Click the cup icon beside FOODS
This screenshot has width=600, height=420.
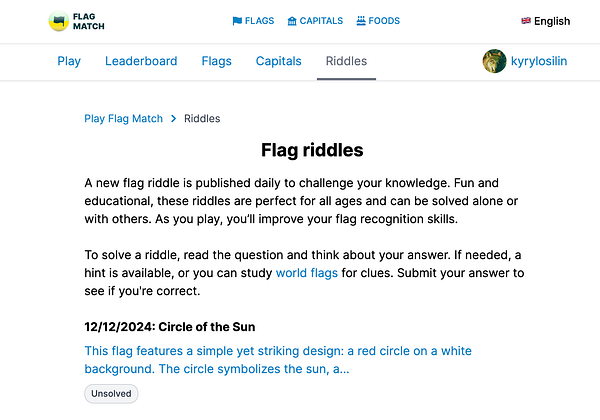[x=361, y=21]
